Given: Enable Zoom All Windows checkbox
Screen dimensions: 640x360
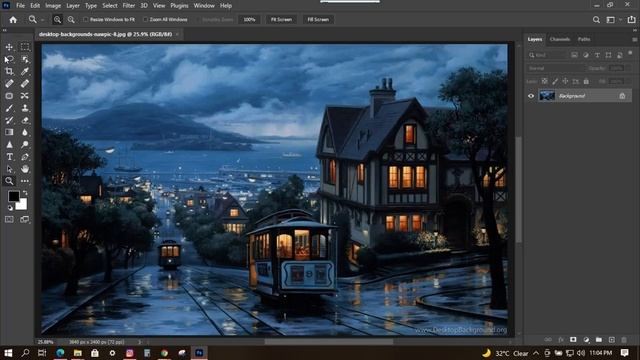Looking at the screenshot, I should (x=145, y=20).
